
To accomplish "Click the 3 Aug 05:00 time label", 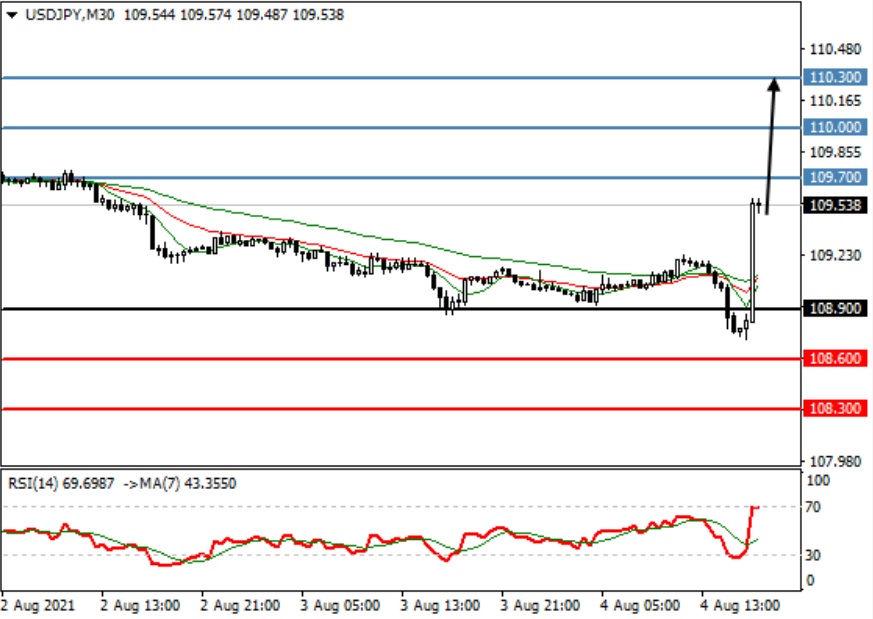I will tap(340, 606).
